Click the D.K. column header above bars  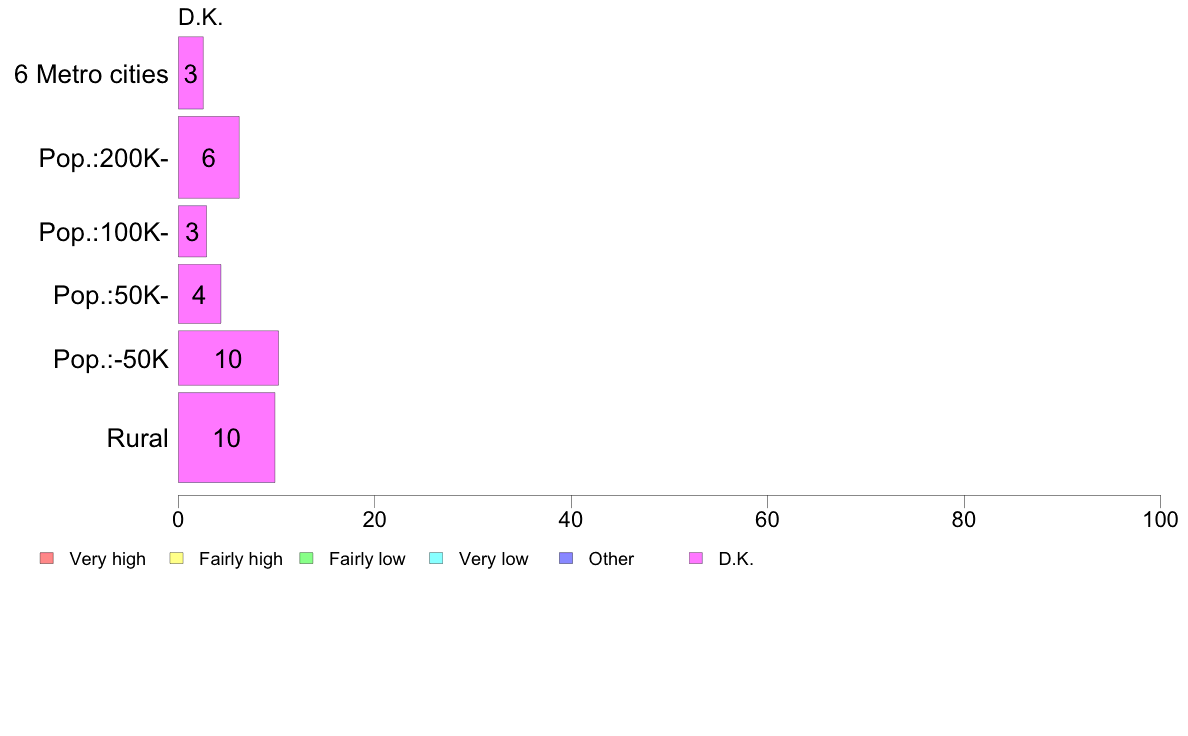tap(201, 17)
